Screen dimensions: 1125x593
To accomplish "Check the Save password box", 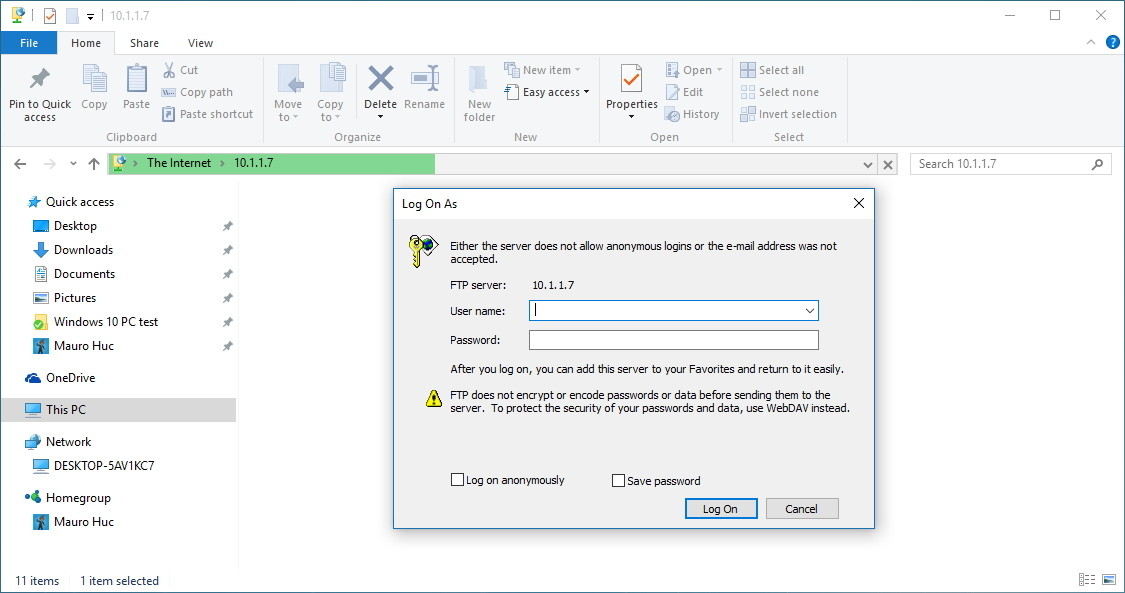I will pyautogui.click(x=618, y=481).
